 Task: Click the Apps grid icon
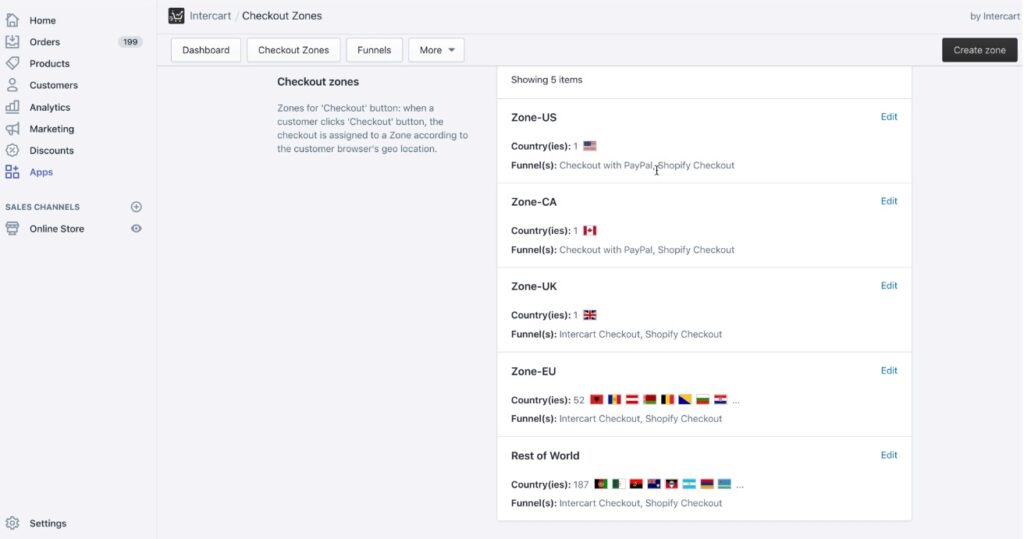(12, 172)
